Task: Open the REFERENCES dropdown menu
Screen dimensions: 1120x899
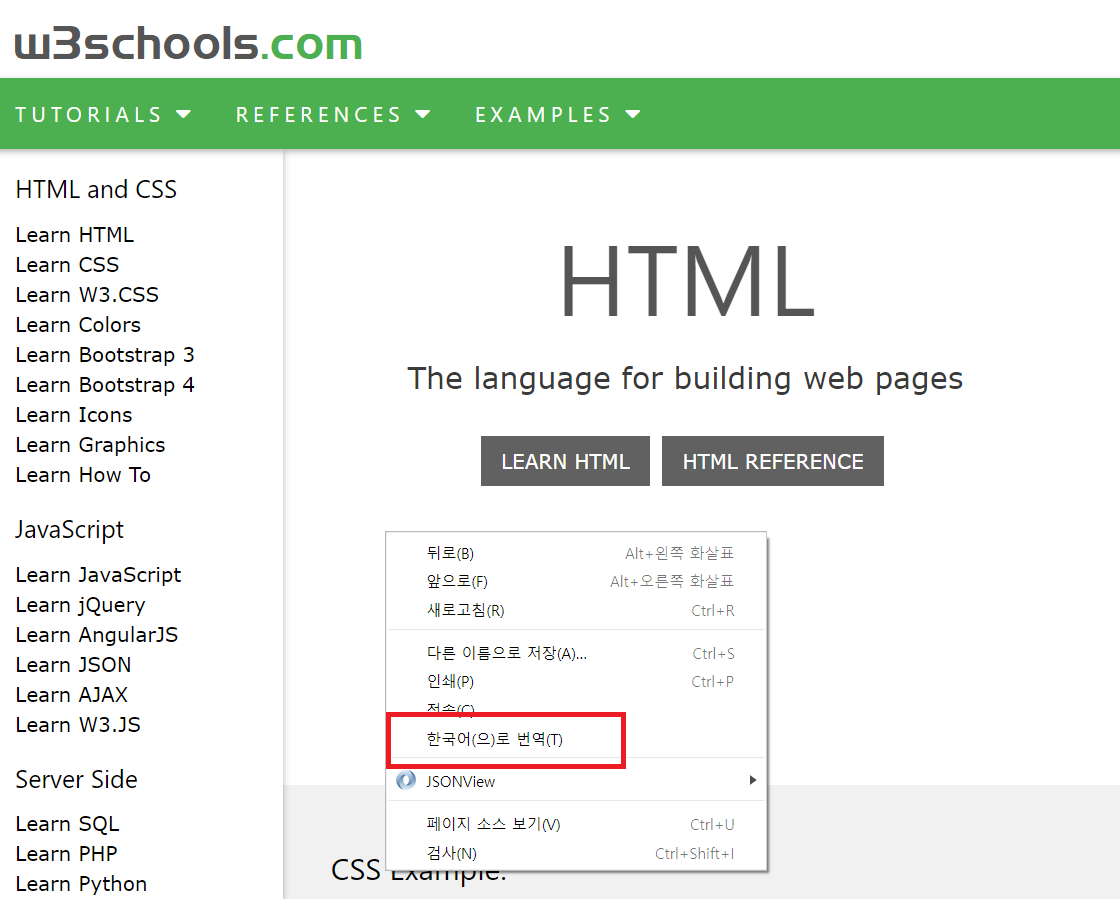Action: [334, 114]
